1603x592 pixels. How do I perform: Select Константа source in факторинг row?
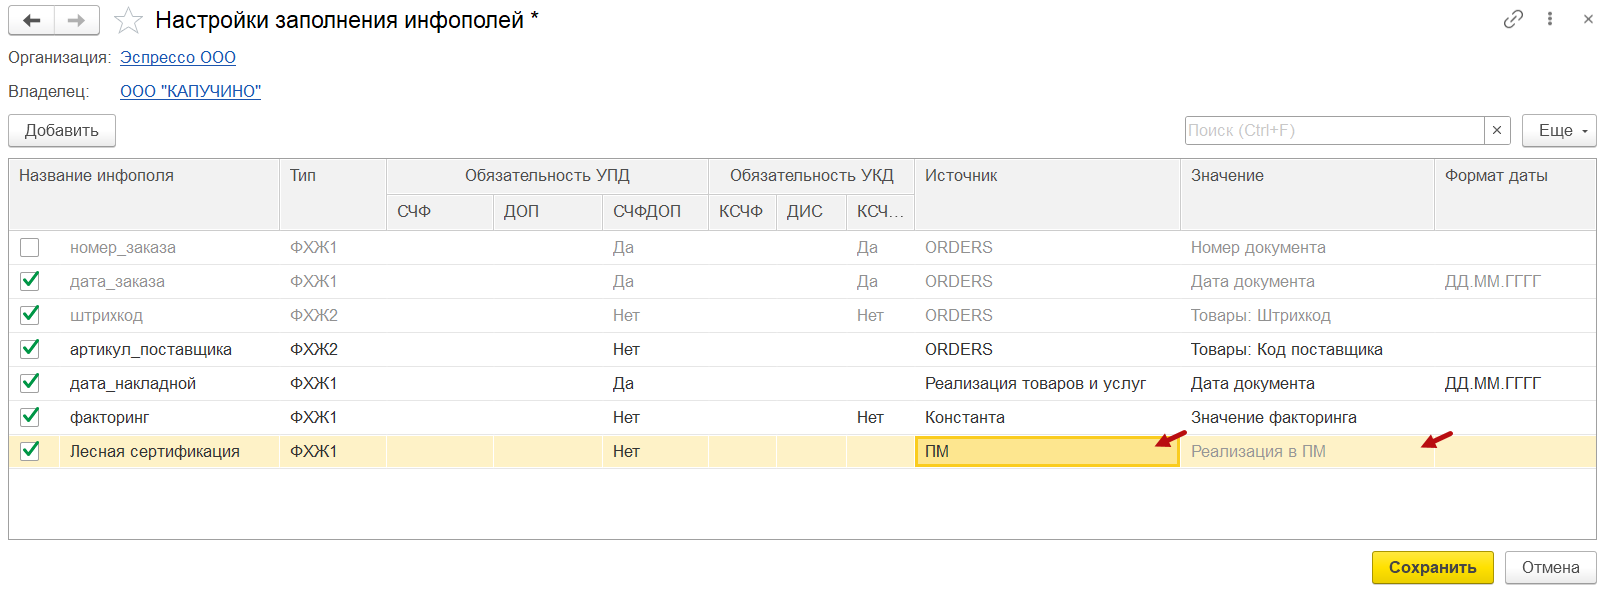click(x=1047, y=417)
